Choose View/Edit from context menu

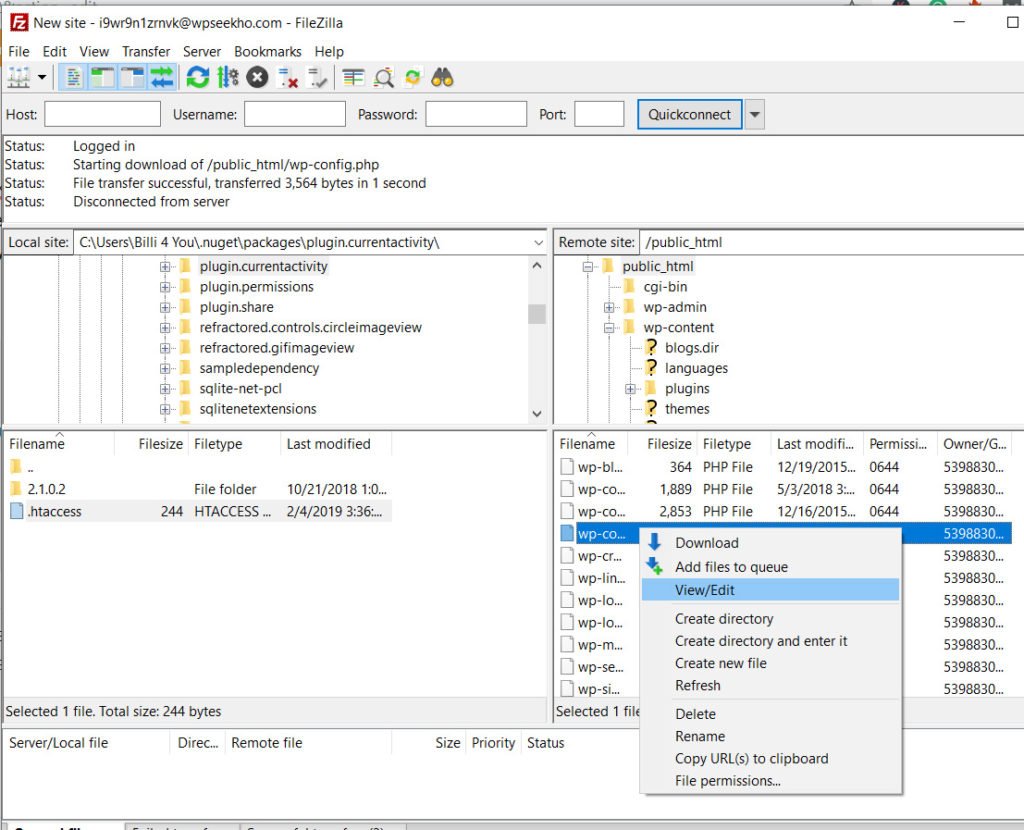click(x=770, y=590)
